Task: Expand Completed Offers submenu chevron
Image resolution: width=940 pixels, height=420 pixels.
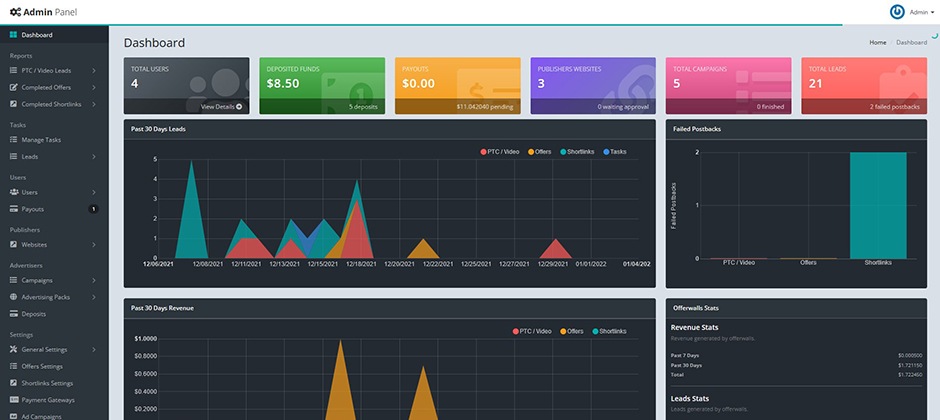Action: [x=94, y=87]
